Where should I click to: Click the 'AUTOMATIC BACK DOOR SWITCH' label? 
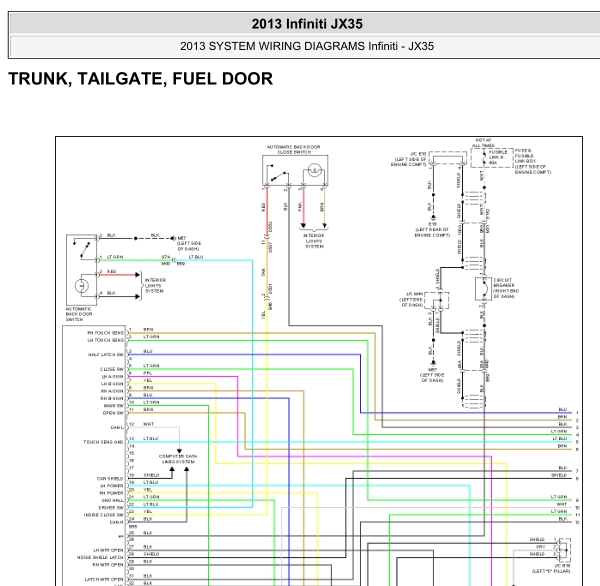(79, 314)
